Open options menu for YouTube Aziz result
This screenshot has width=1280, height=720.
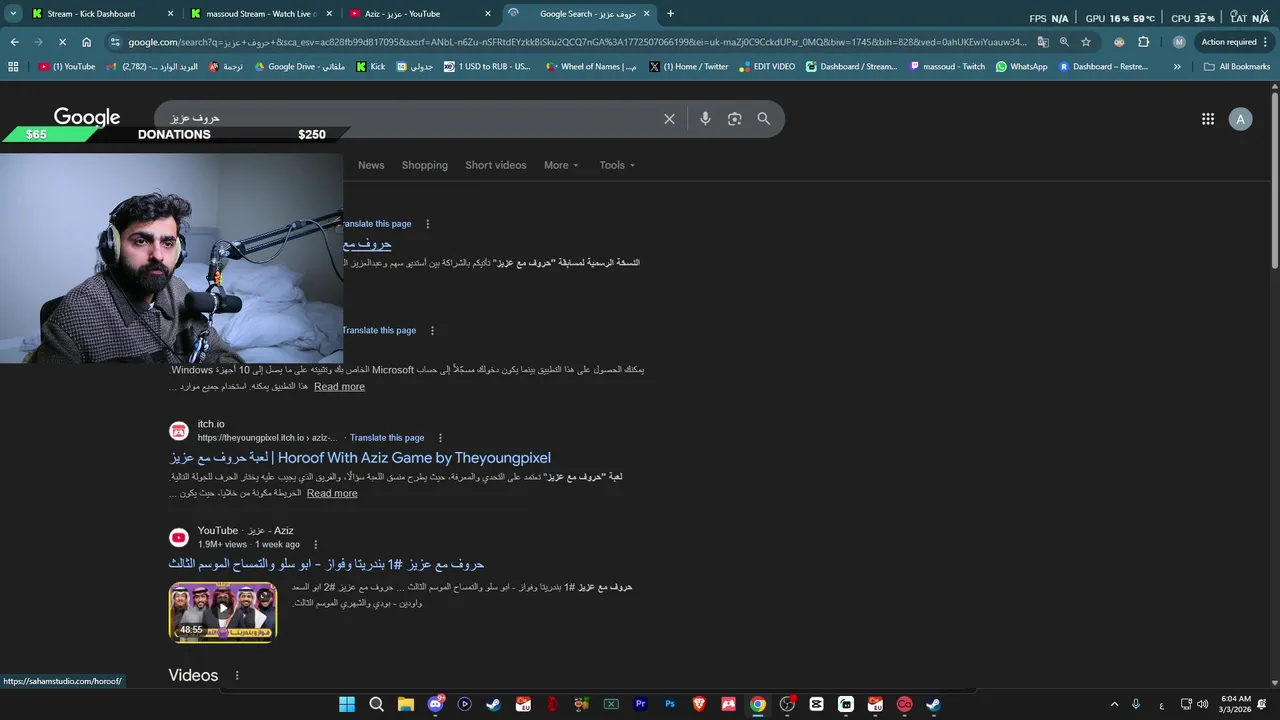[x=316, y=545]
